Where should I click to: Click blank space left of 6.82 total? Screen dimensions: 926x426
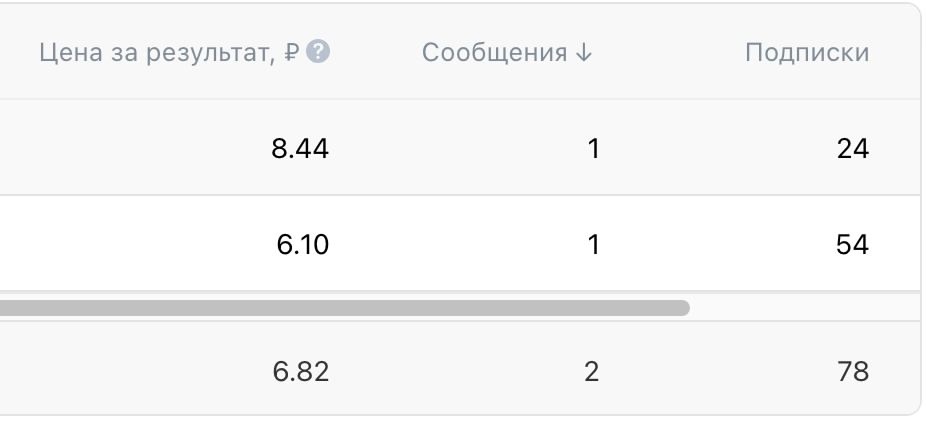(120, 372)
